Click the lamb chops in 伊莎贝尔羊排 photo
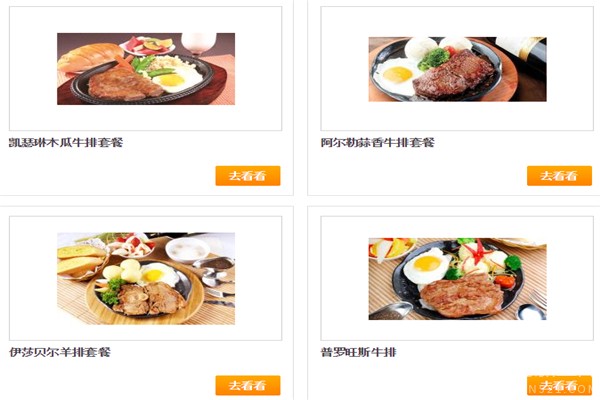The height and width of the screenshot is (400, 600). (149, 299)
